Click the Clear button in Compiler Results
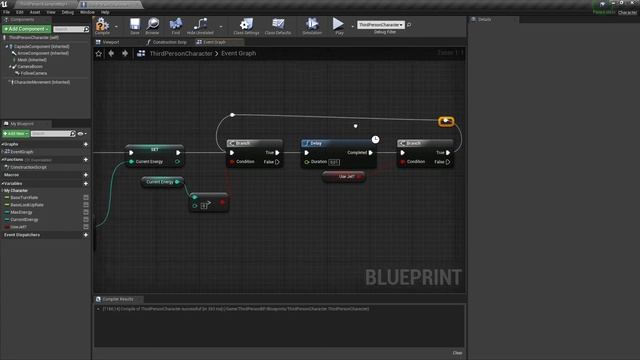Image resolution: width=640 pixels, height=360 pixels. (457, 353)
